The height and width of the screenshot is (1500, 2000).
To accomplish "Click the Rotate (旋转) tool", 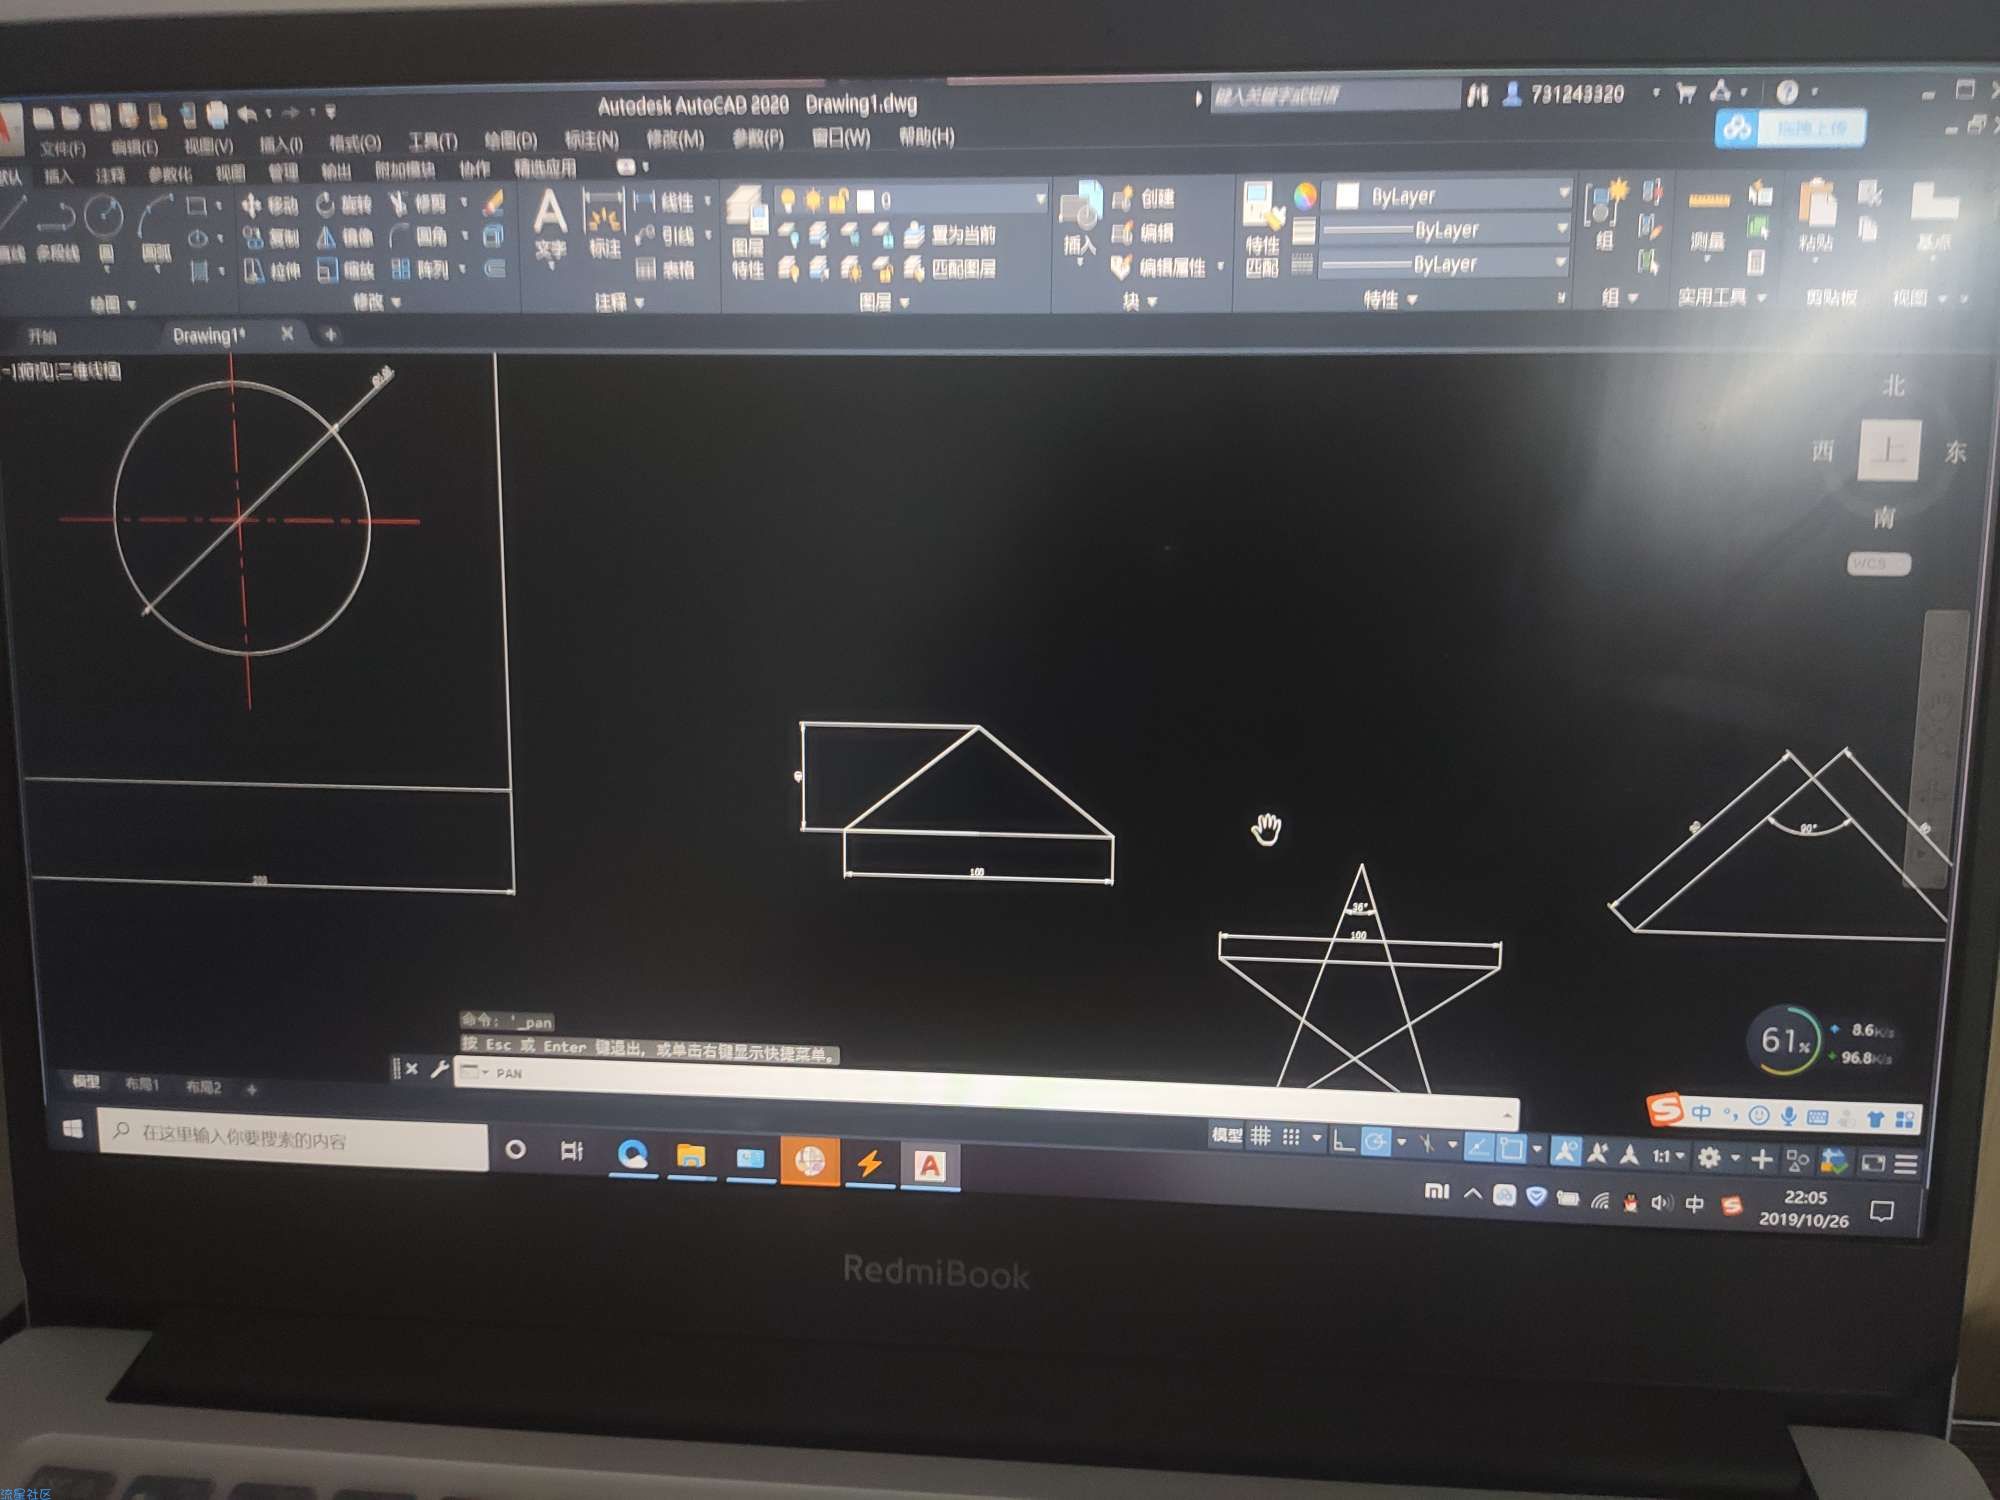I will (x=343, y=205).
